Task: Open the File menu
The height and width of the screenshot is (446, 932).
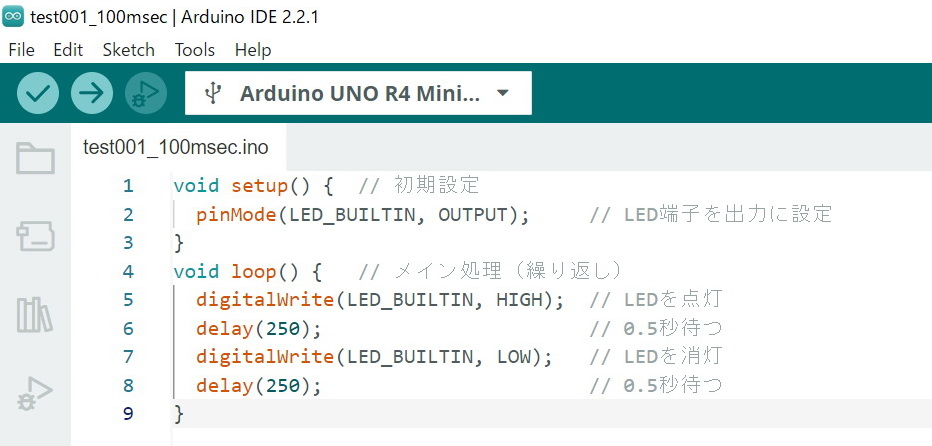Action: click(x=21, y=50)
